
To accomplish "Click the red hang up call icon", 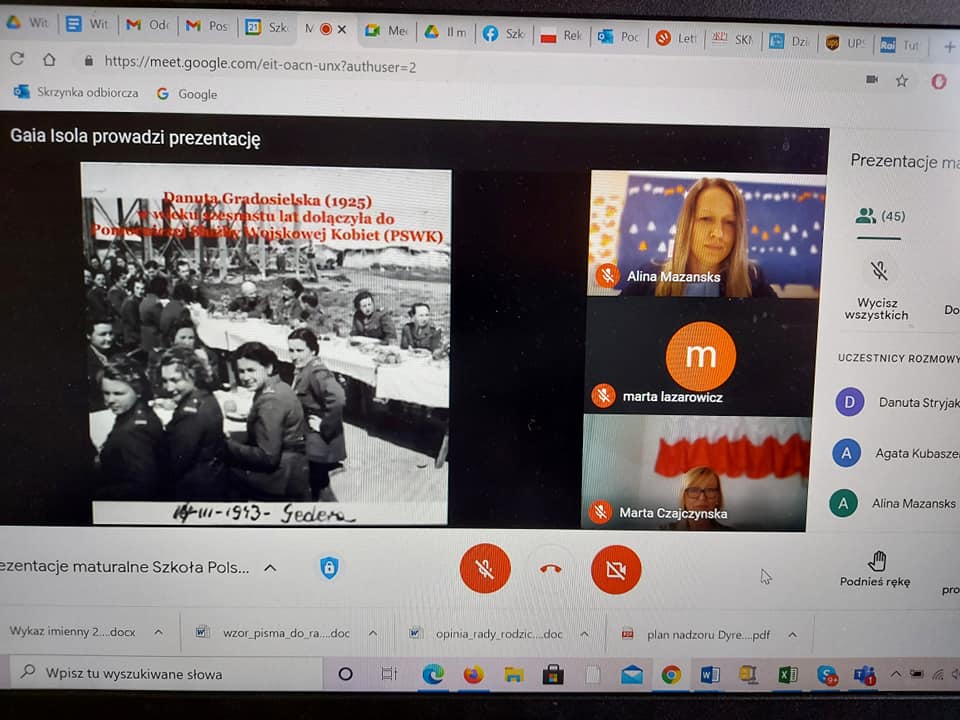I will (x=550, y=569).
